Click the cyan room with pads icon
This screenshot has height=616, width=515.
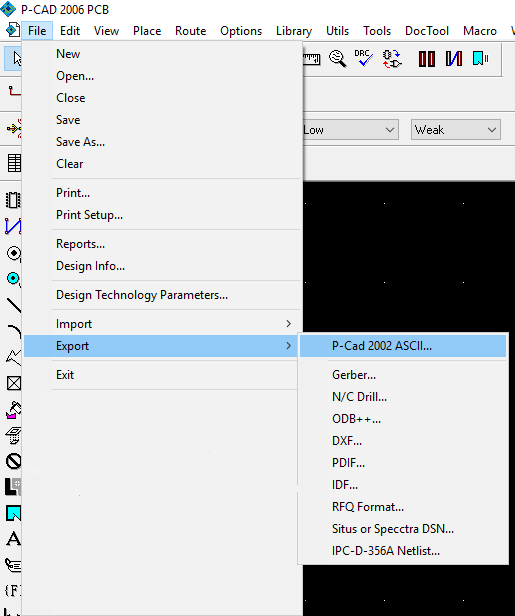tap(481, 59)
